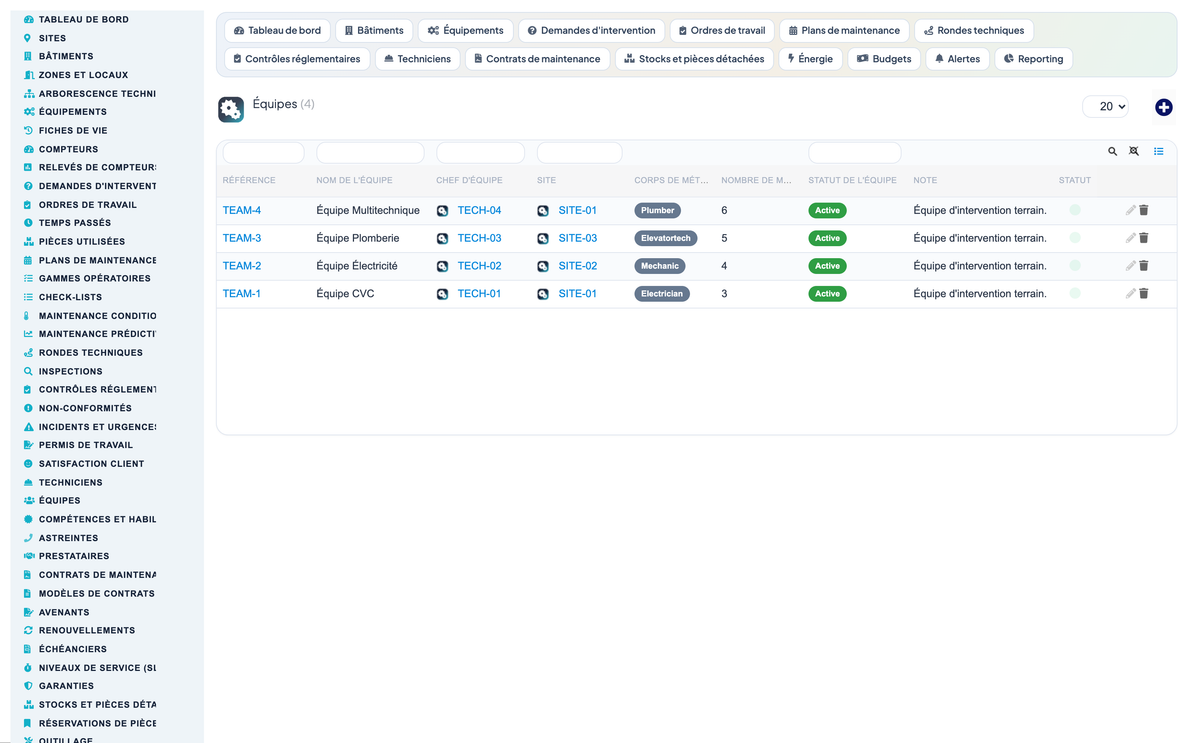The width and height of the screenshot is (1200, 743).
Task: Click the icon beside SITE-03
Action: click(x=543, y=239)
